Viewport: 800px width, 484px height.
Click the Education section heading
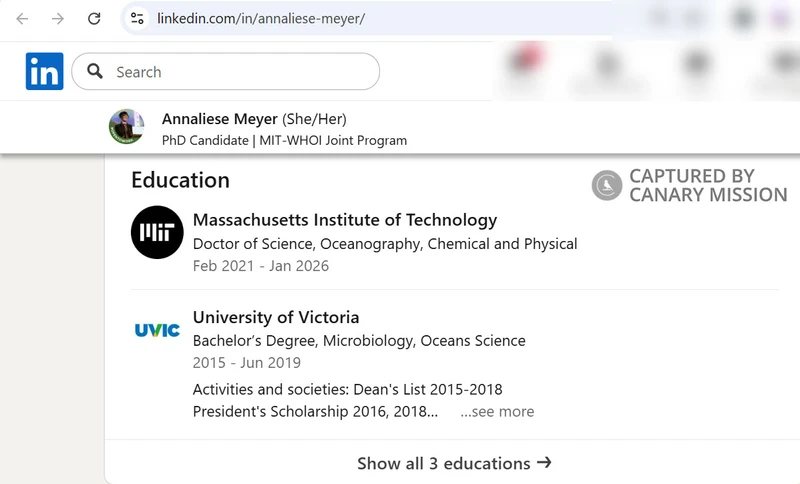pyautogui.click(x=180, y=180)
